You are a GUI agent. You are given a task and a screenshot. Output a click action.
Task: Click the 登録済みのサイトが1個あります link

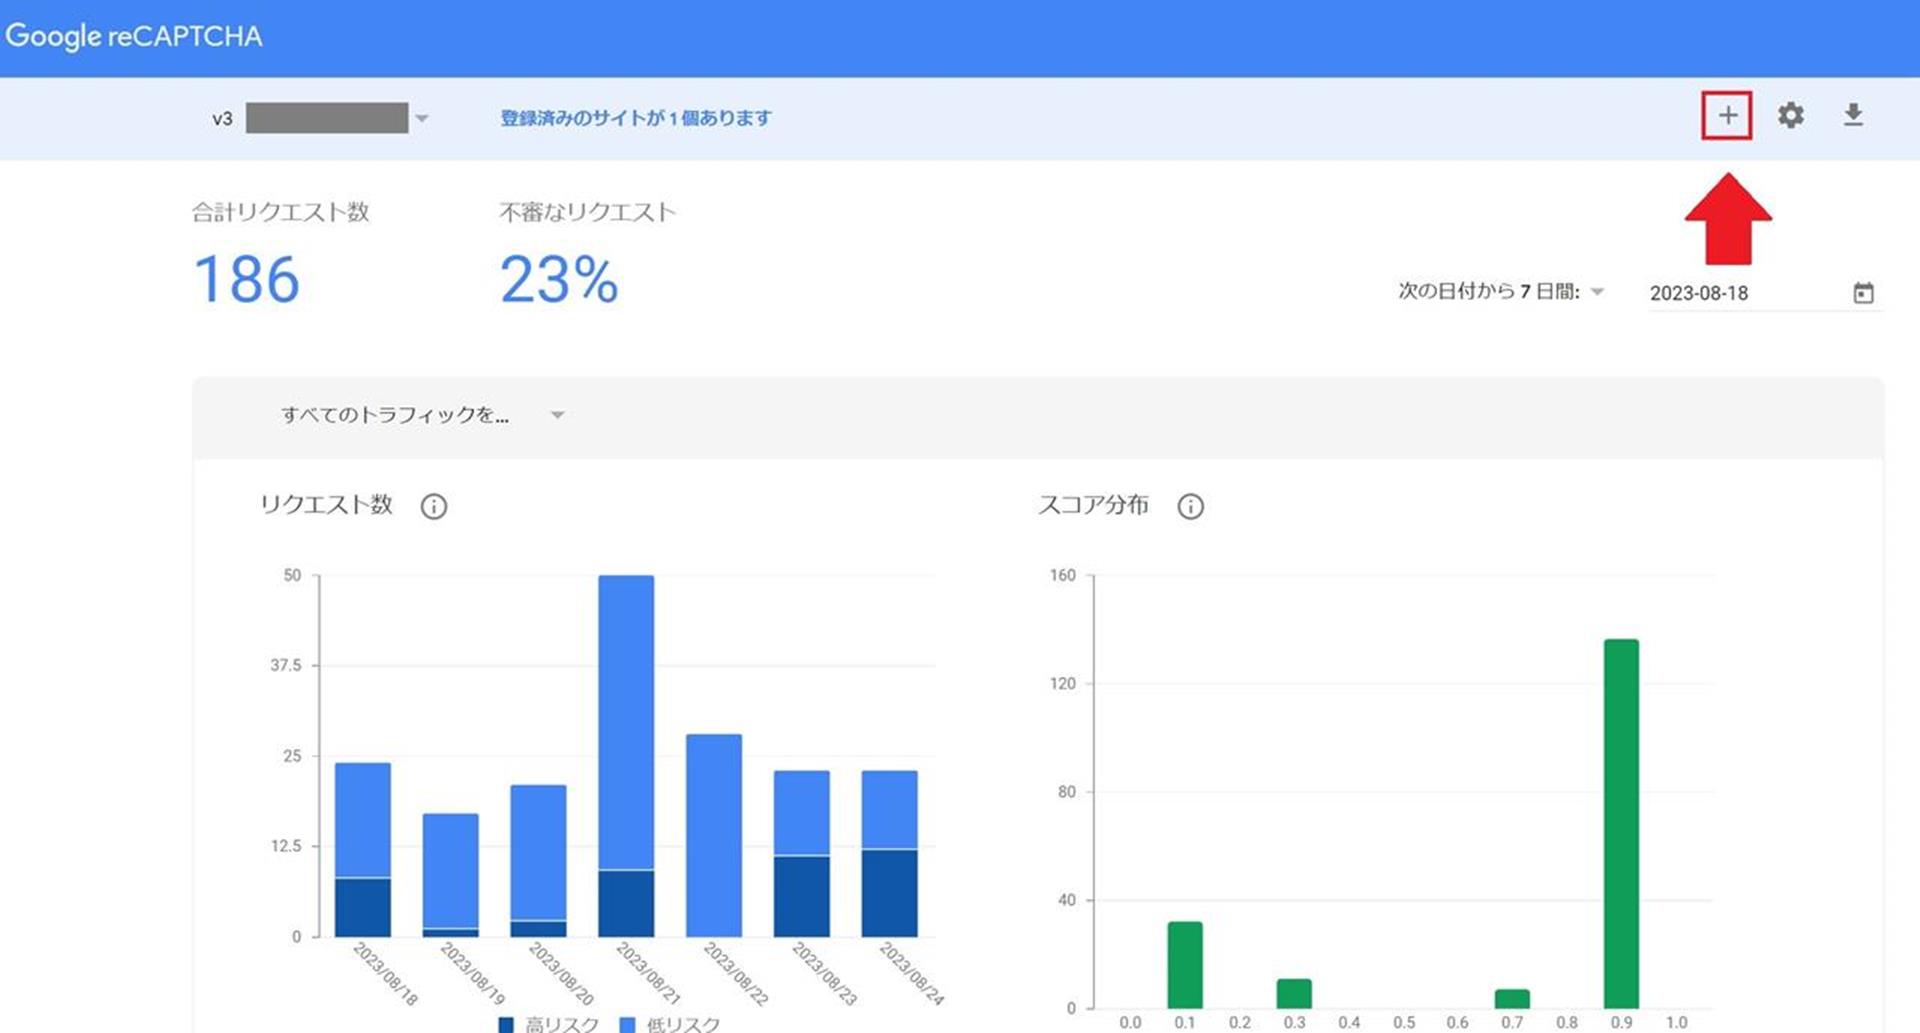[636, 118]
